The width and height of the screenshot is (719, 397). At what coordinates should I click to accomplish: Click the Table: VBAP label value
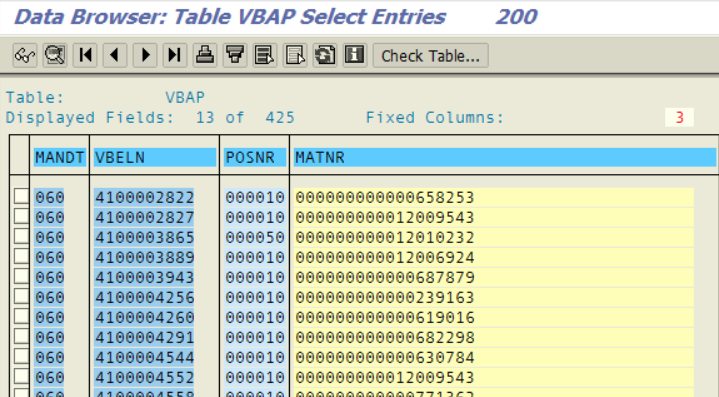pyautogui.click(x=185, y=97)
